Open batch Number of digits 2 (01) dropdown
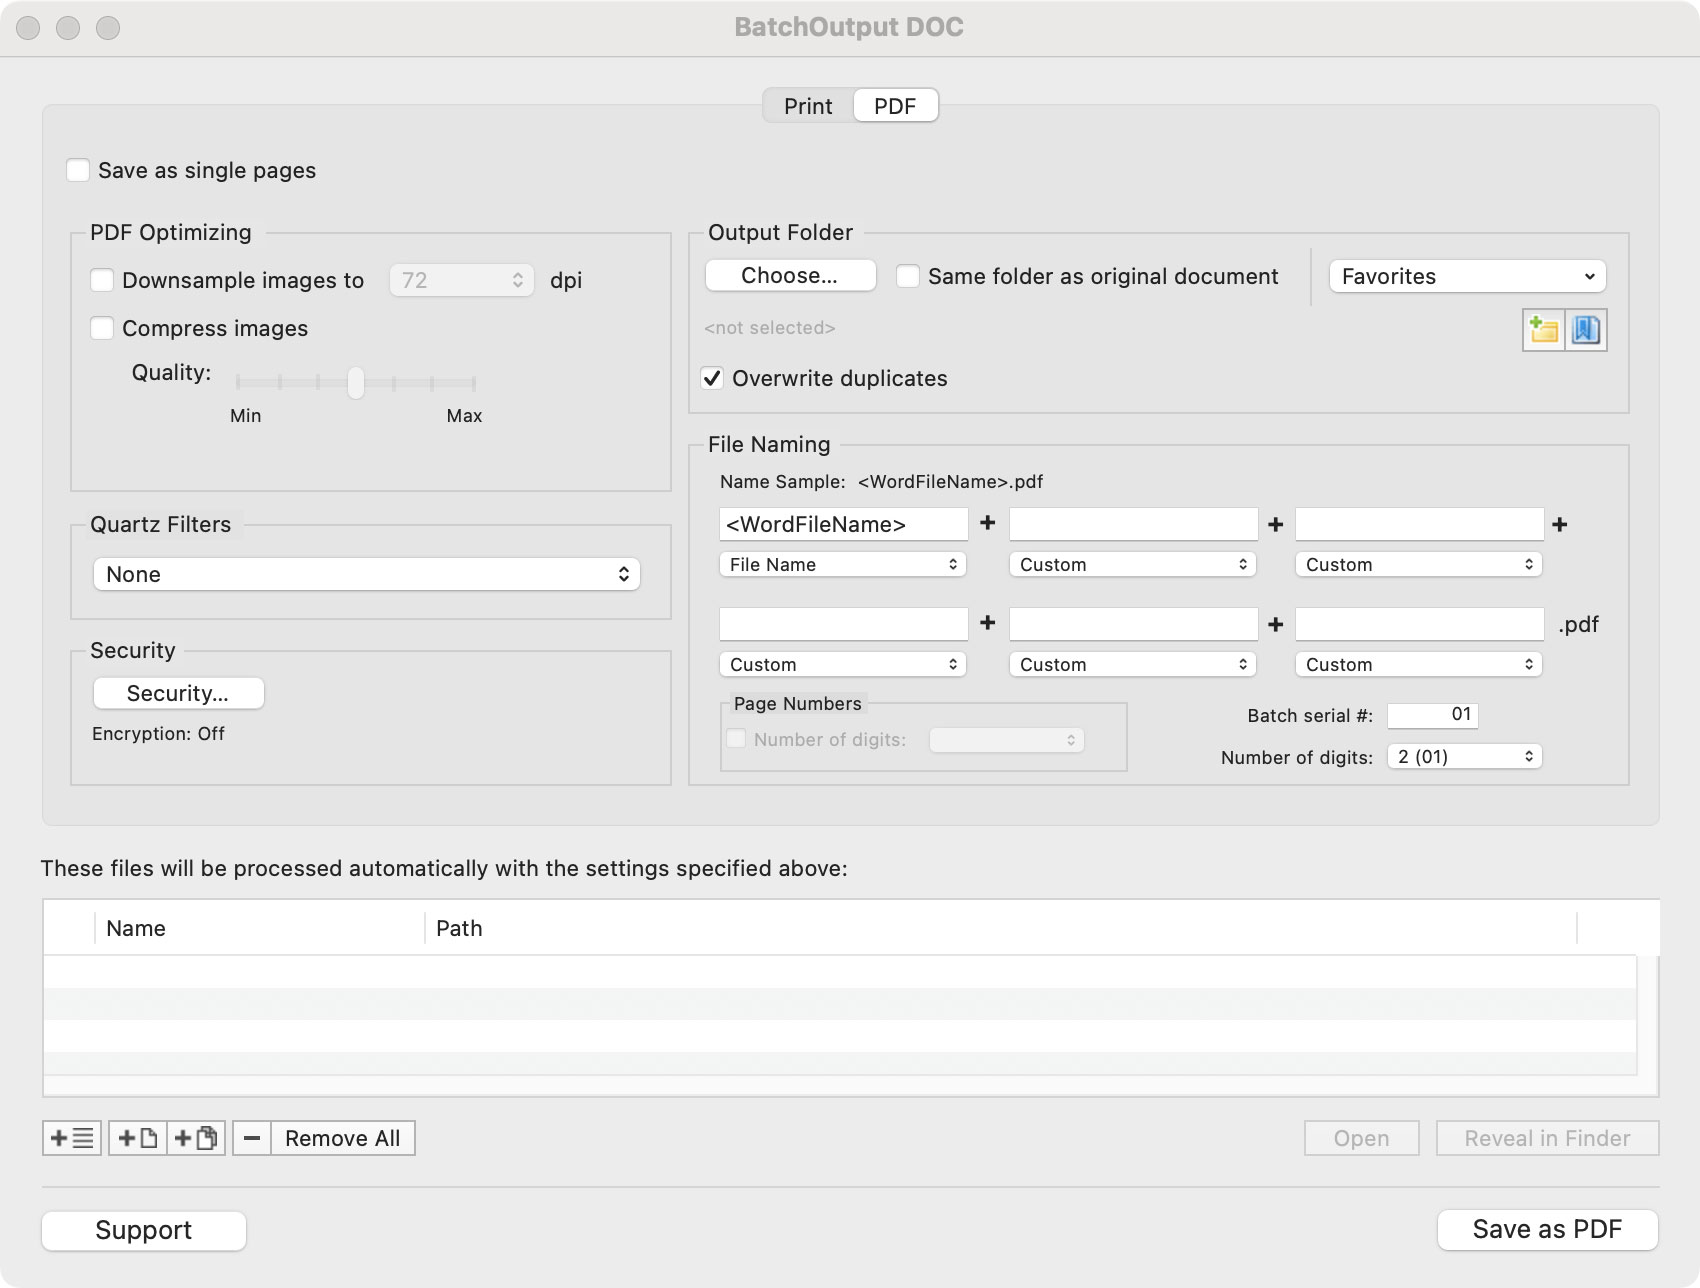Viewport: 1700px width, 1288px height. pos(1465,756)
